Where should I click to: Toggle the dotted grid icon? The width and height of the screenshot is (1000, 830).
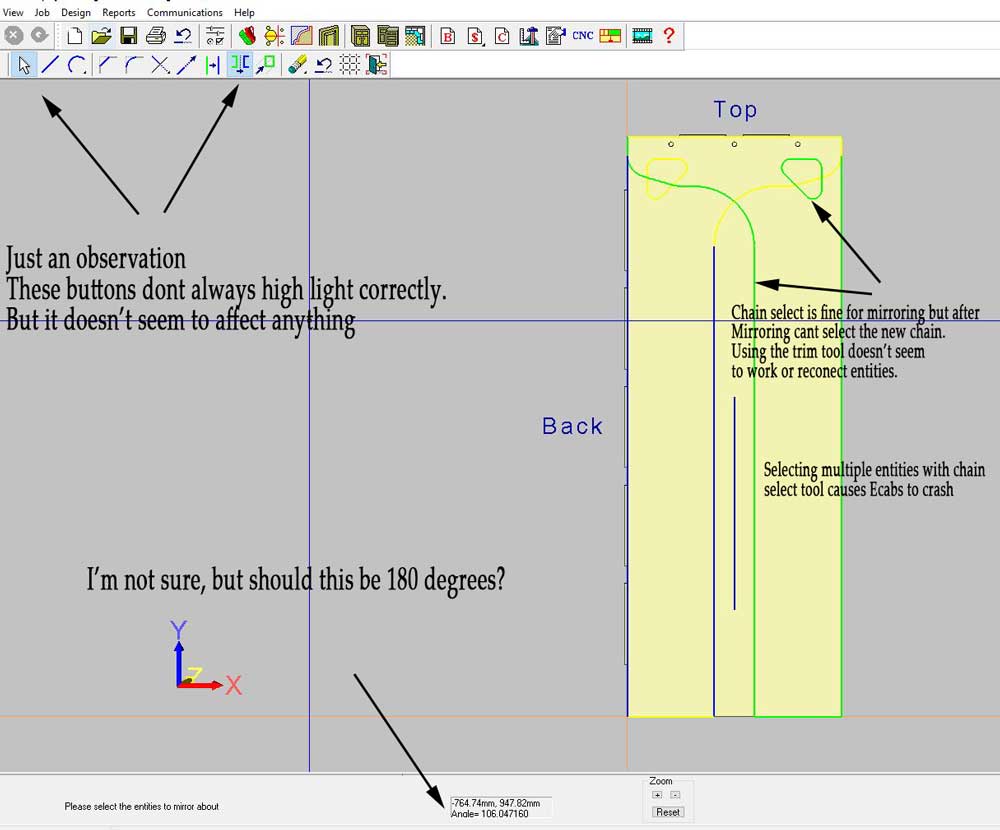[349, 65]
